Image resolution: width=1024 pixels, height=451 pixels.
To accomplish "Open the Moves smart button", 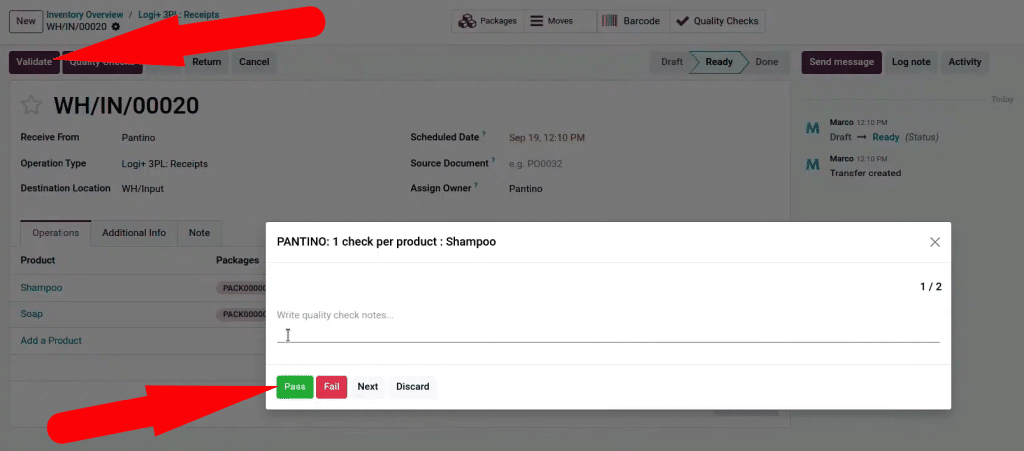I will point(560,21).
